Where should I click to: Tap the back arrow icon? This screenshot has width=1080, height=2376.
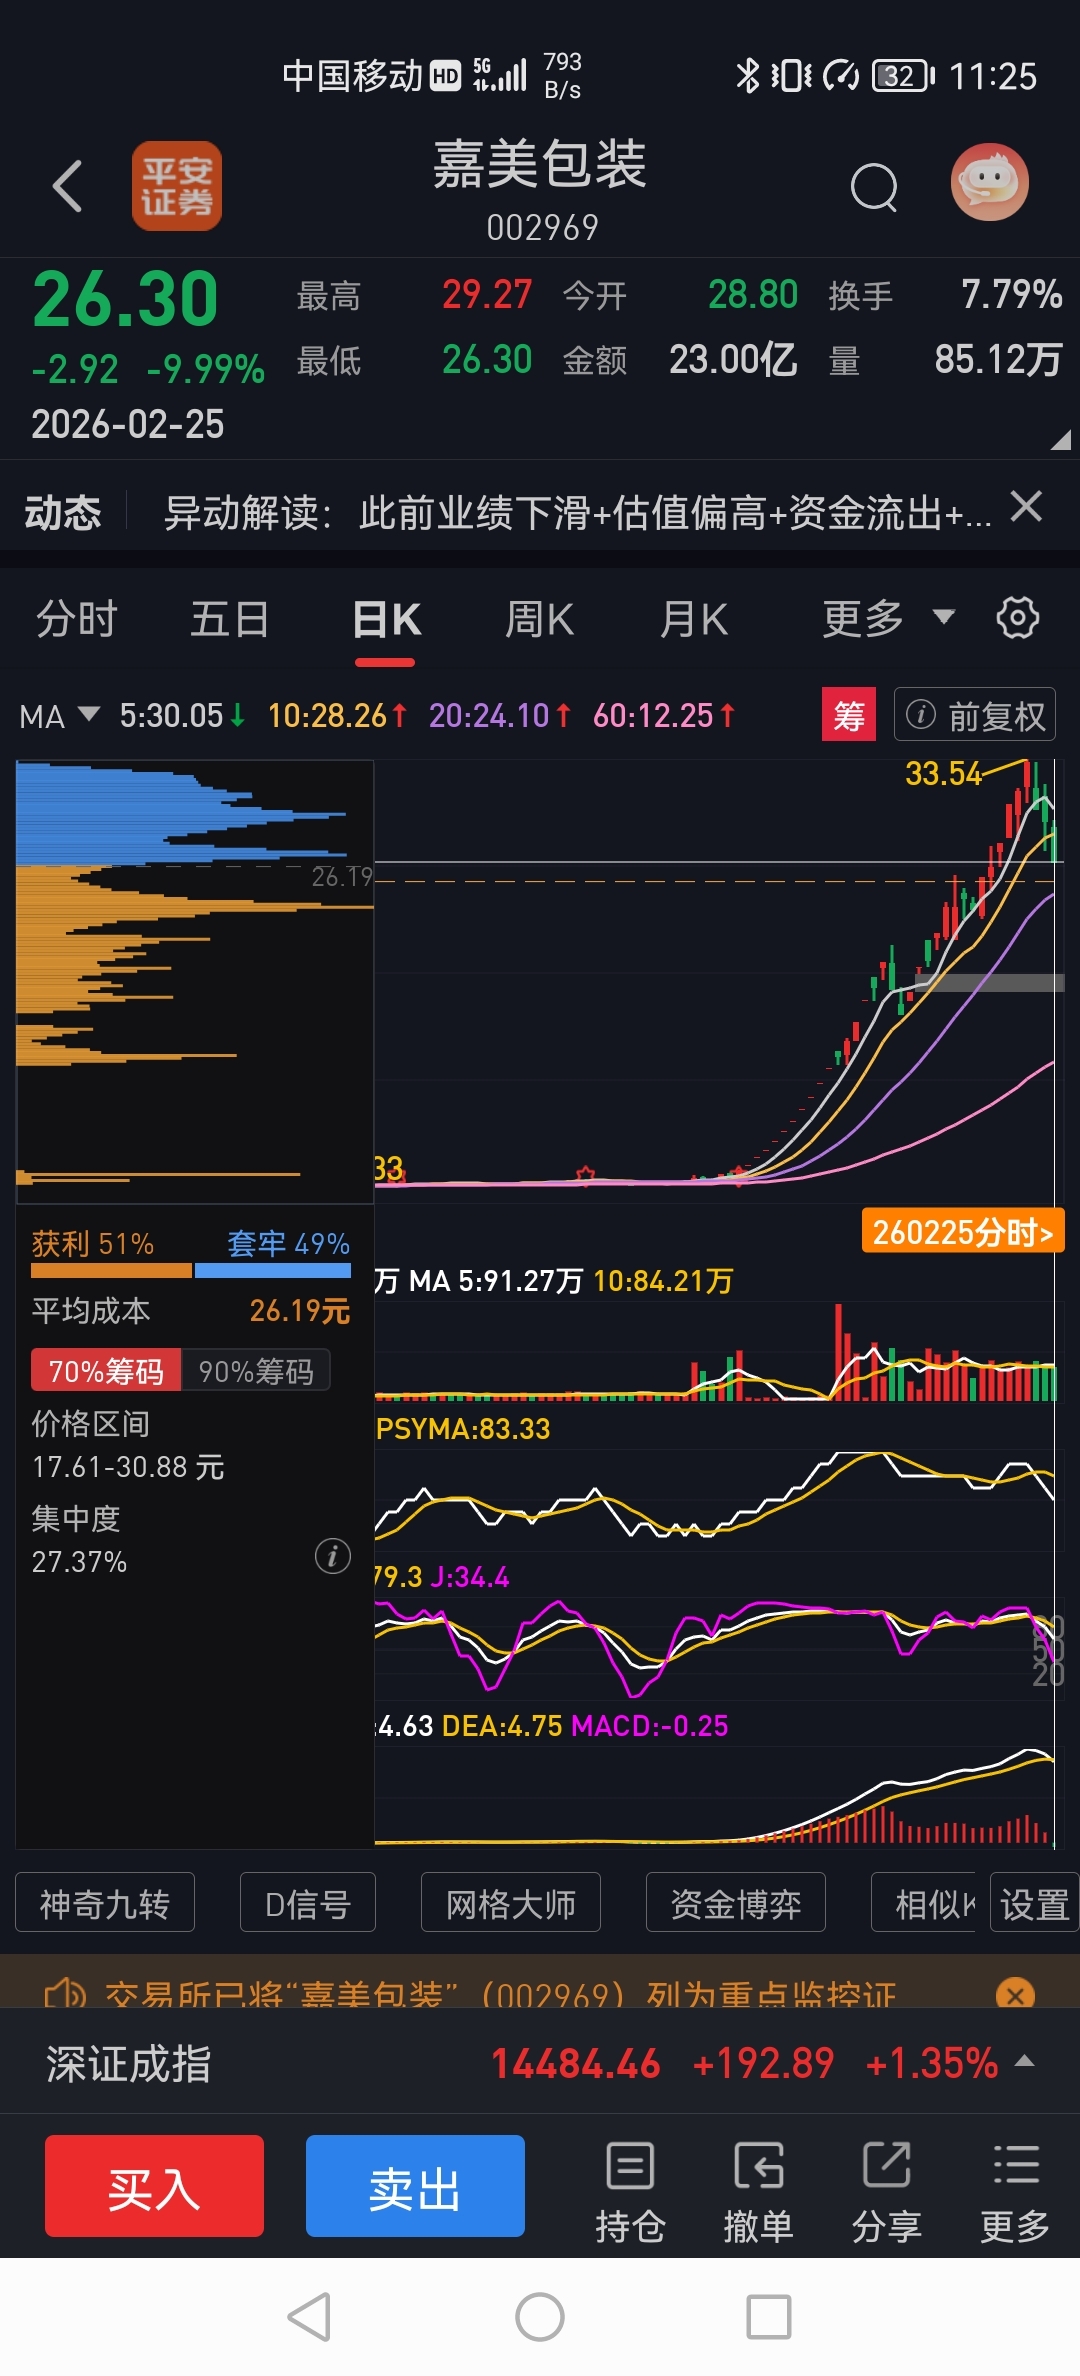(x=67, y=186)
